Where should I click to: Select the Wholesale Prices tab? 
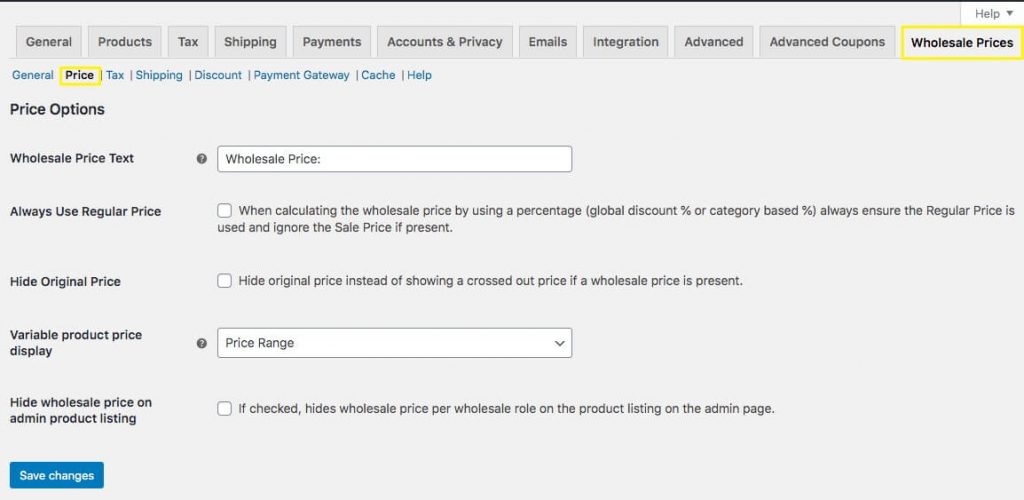click(961, 43)
